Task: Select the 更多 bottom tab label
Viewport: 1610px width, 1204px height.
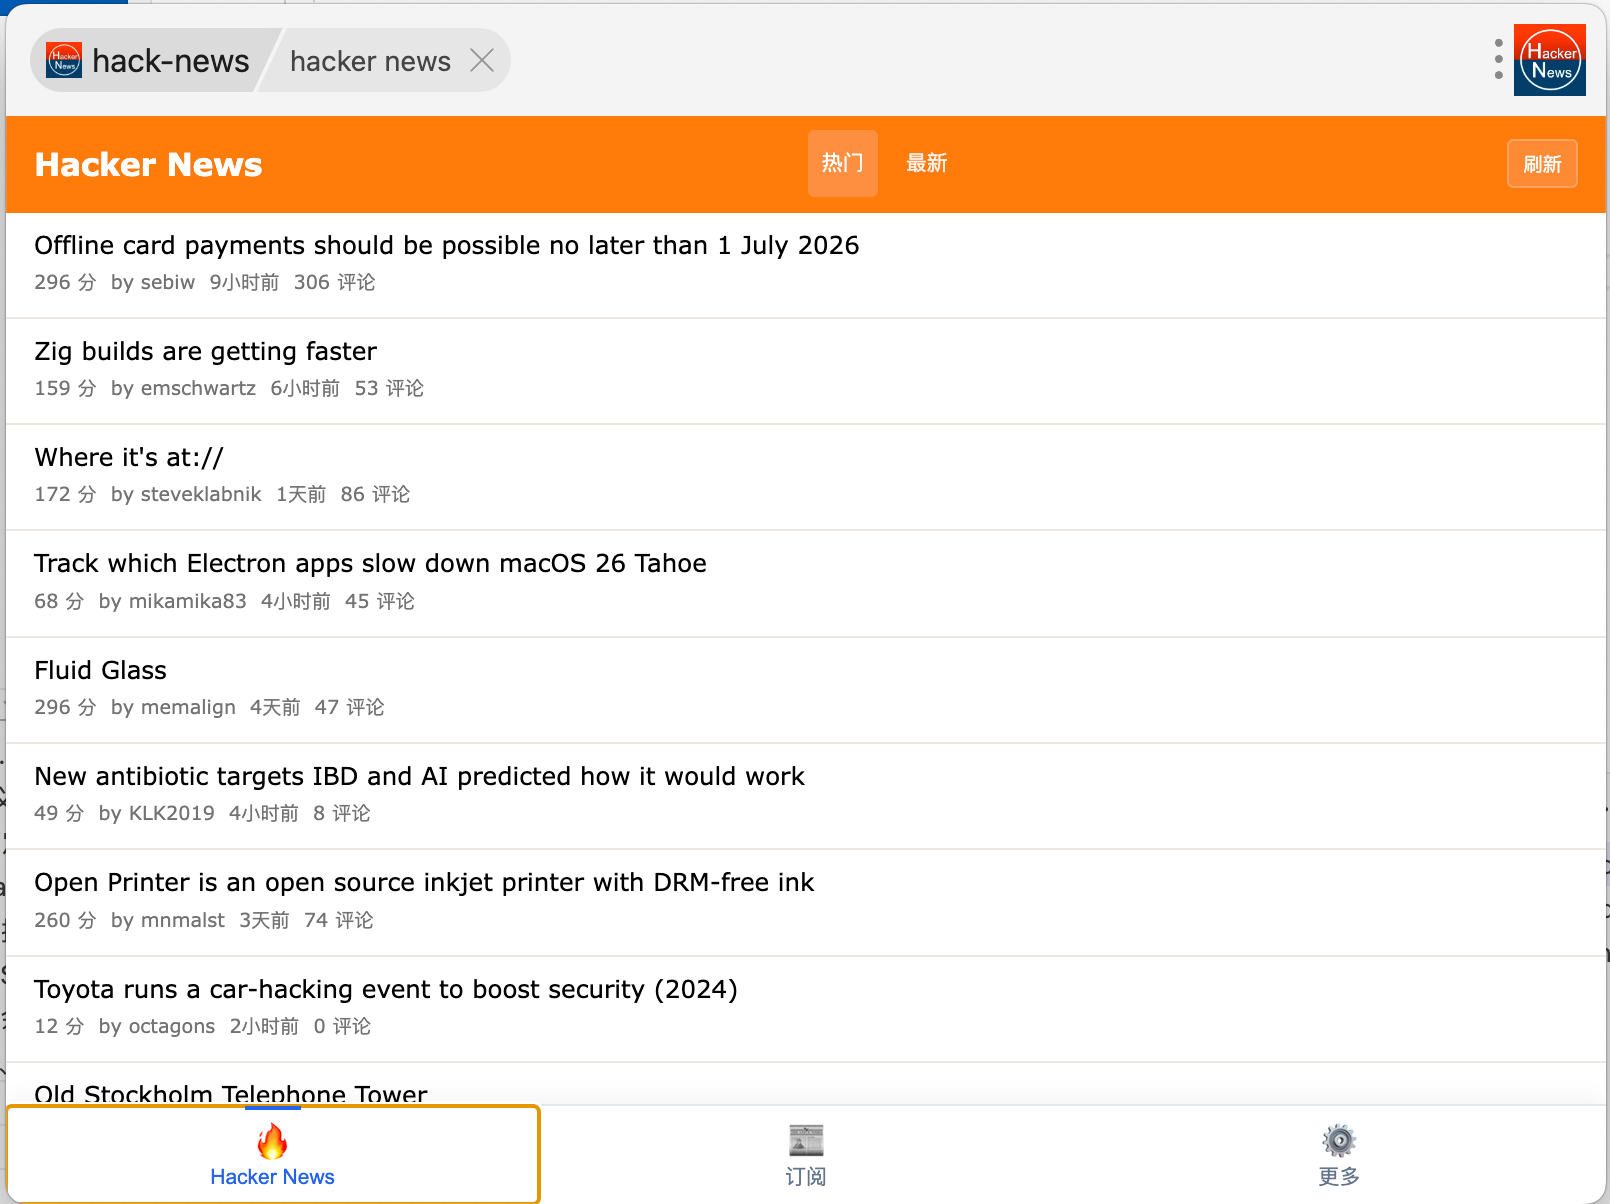Action: coord(1339,1177)
